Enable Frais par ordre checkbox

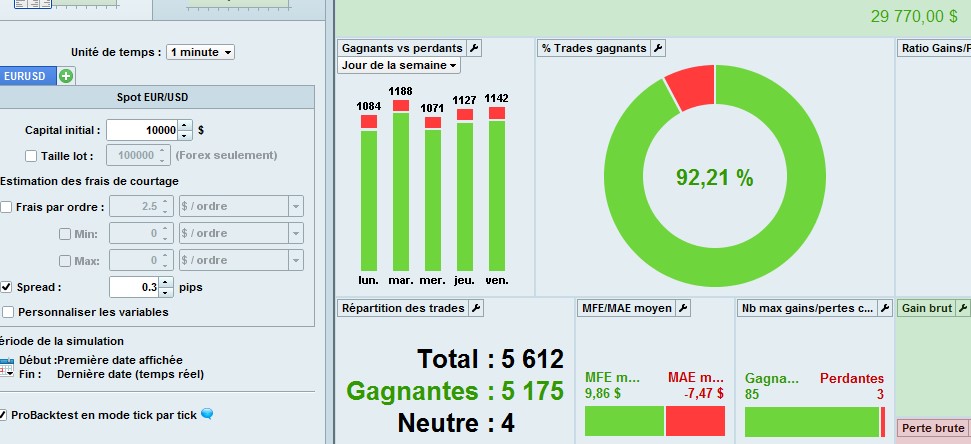click(x=6, y=207)
